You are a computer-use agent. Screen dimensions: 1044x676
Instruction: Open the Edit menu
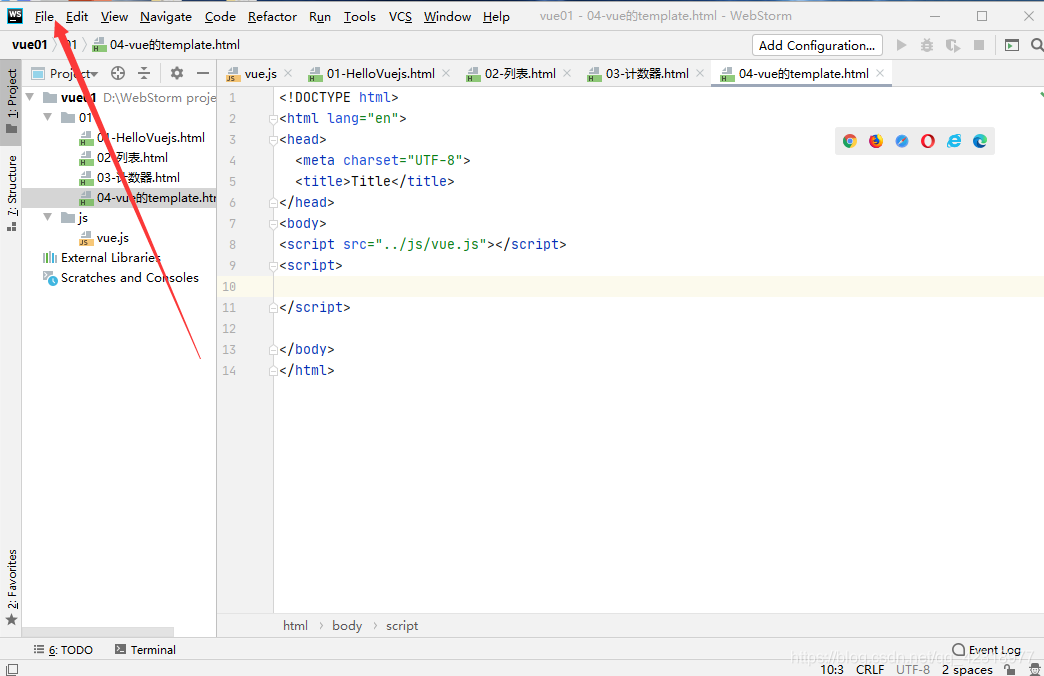click(x=77, y=17)
